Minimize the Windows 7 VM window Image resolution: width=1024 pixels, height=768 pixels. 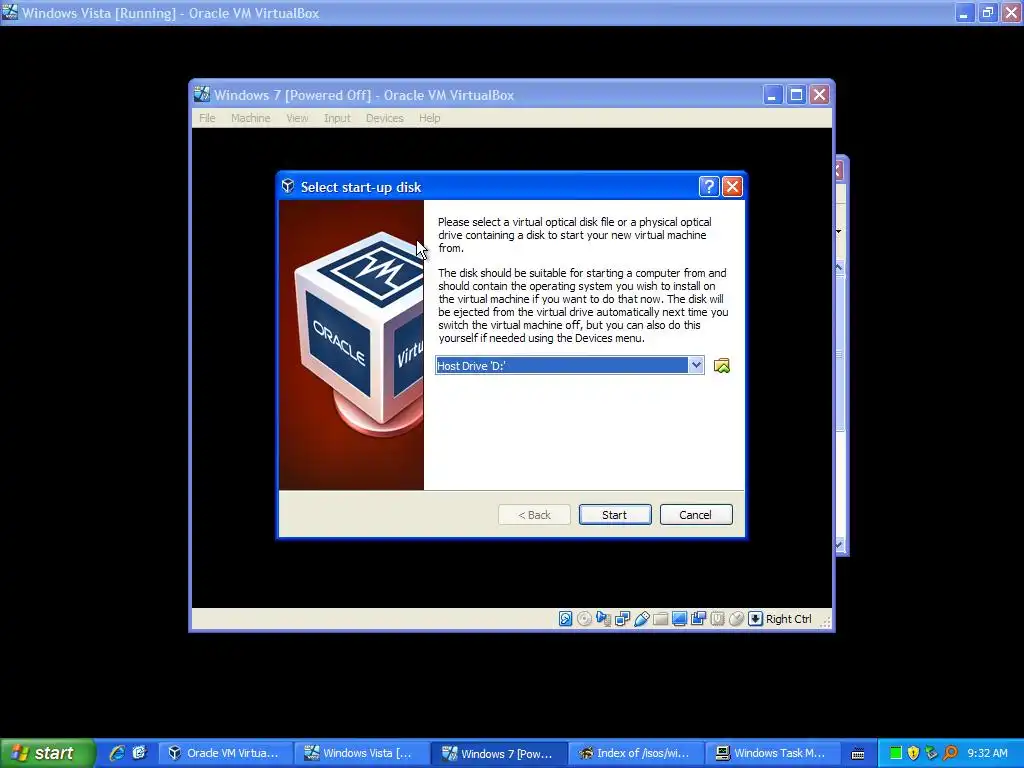(x=773, y=95)
